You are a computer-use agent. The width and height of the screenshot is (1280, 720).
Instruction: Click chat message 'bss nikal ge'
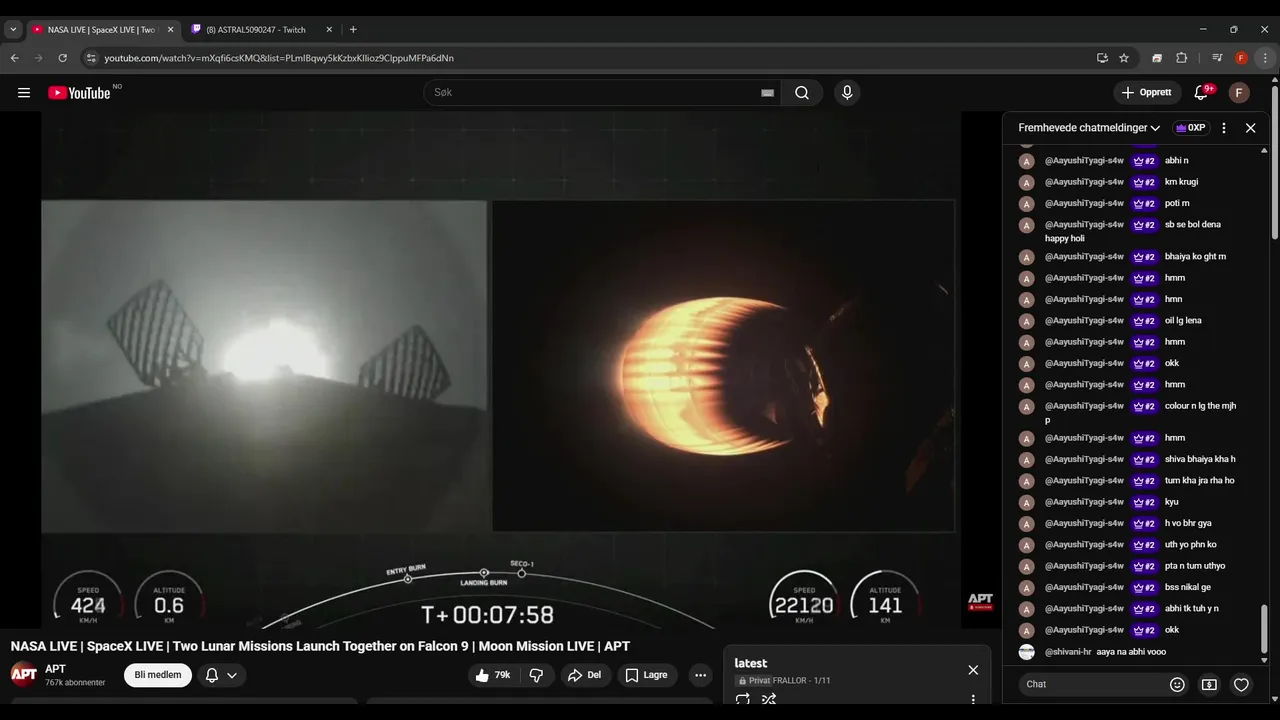click(1187, 588)
